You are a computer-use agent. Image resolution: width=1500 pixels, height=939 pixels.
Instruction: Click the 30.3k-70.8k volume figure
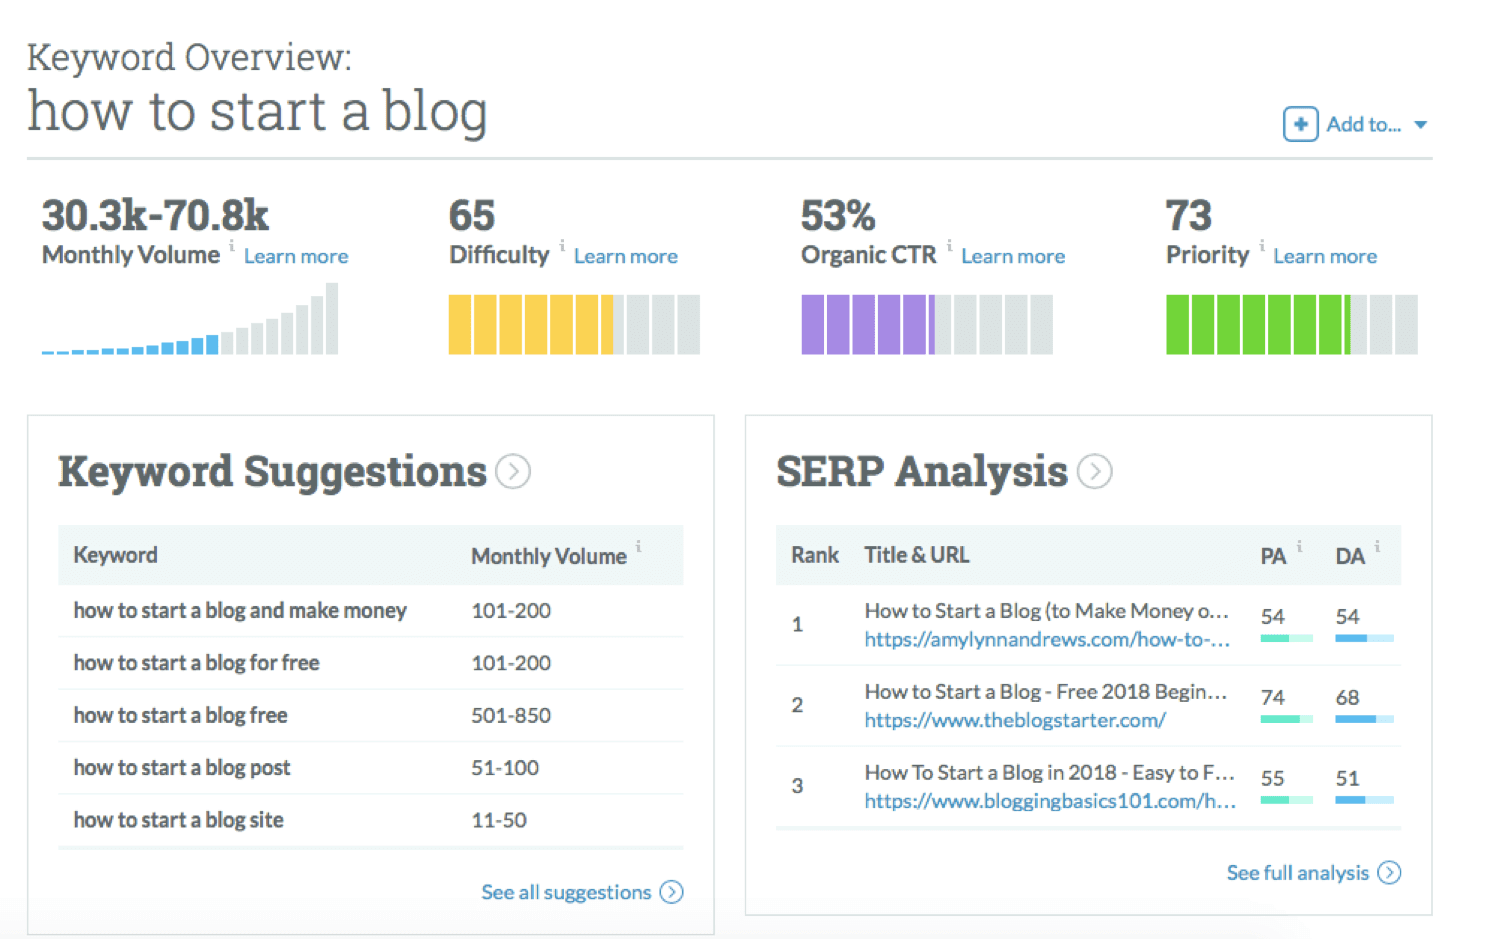click(x=155, y=215)
